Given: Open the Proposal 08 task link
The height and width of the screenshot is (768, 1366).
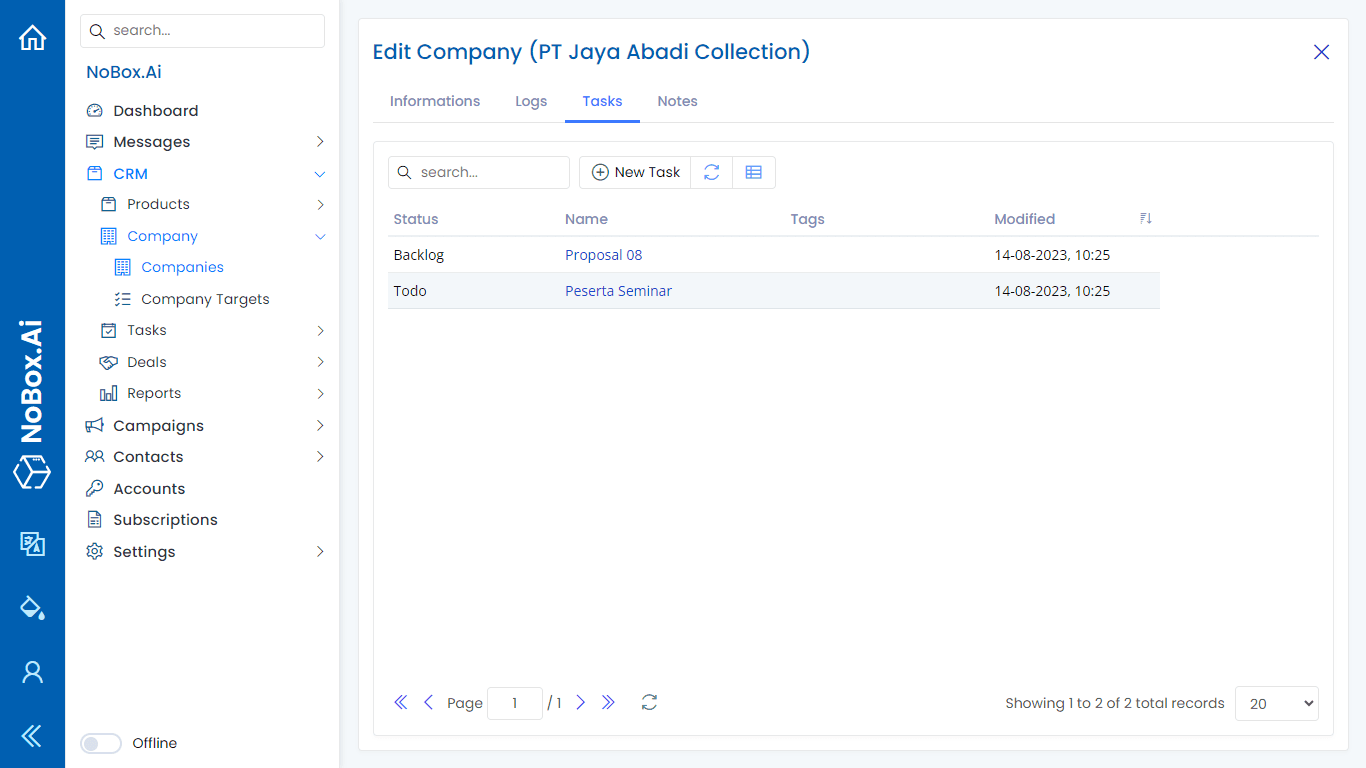Looking at the screenshot, I should [604, 255].
